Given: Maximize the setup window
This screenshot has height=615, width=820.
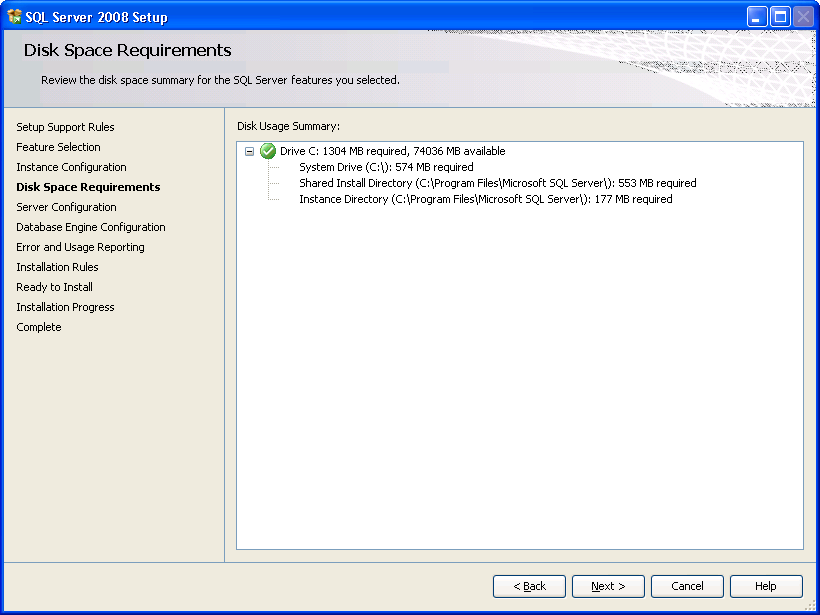Looking at the screenshot, I should click(x=780, y=17).
